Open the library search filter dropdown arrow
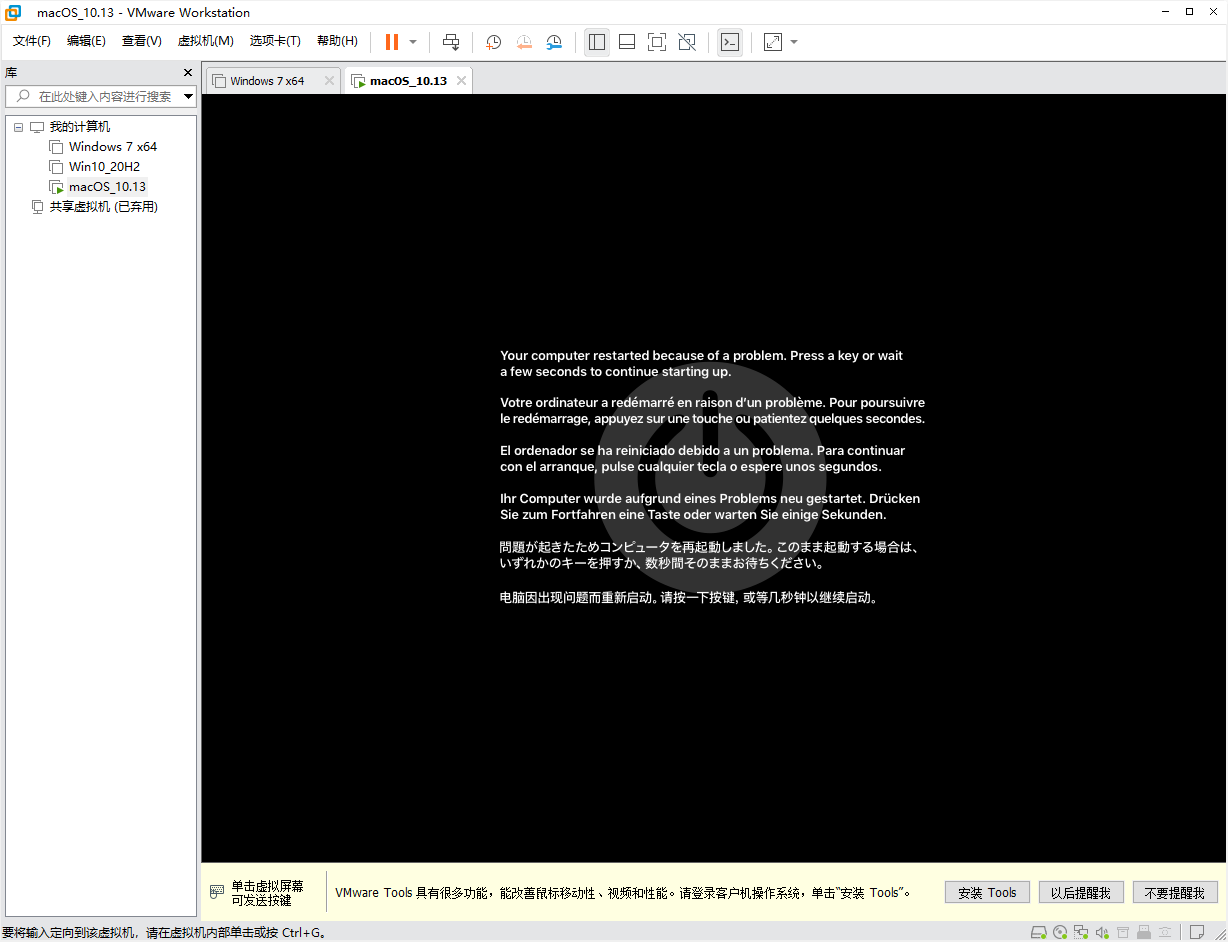This screenshot has height=942, width=1228. point(188,97)
